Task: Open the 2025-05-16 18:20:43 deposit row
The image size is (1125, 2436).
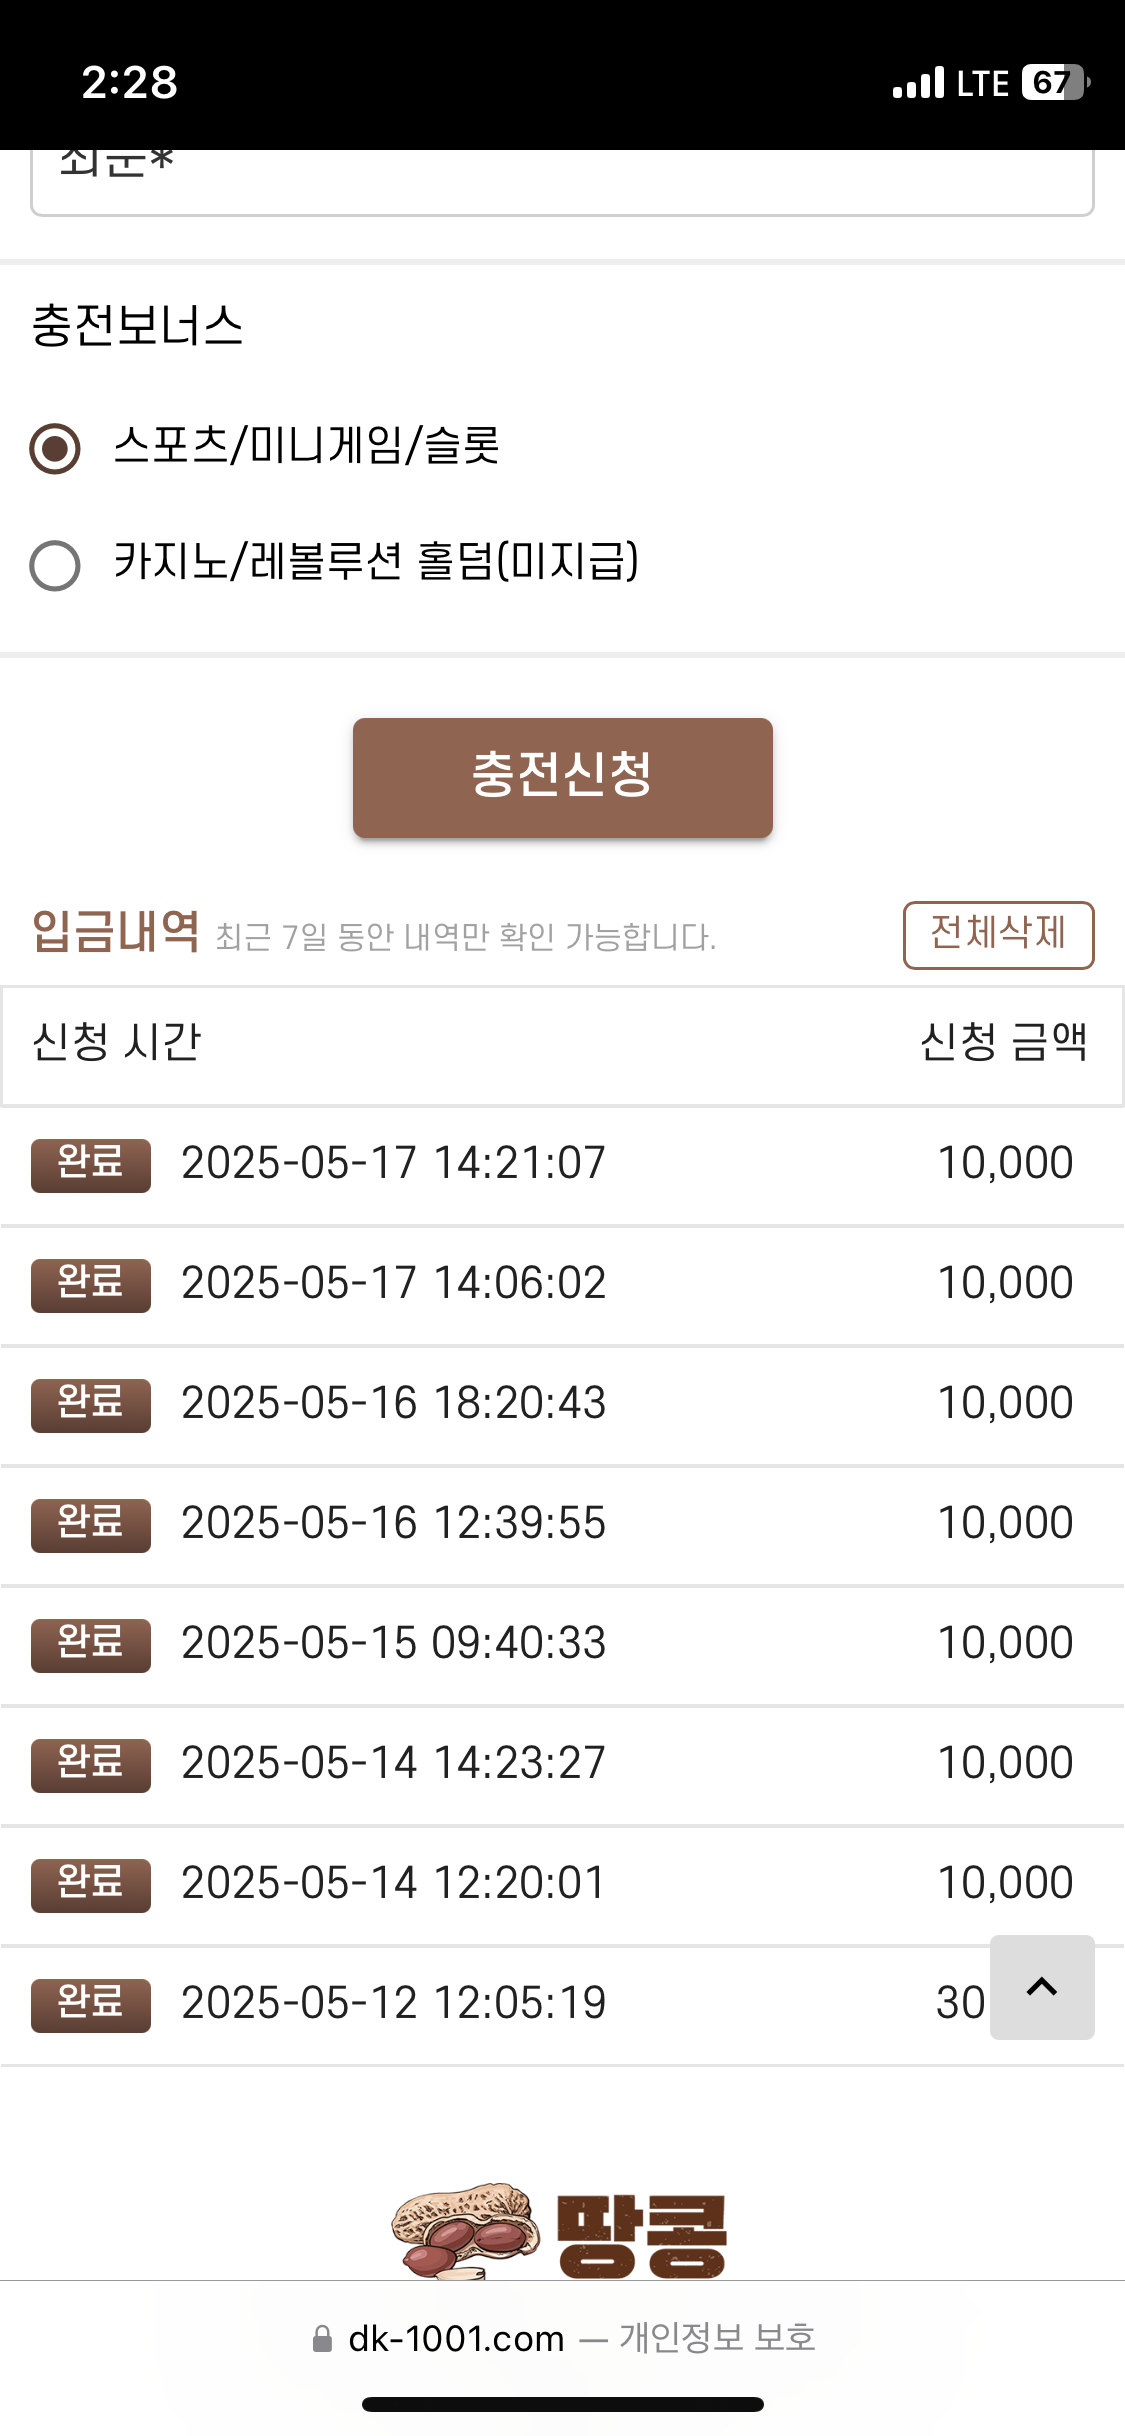Action: coord(562,1405)
